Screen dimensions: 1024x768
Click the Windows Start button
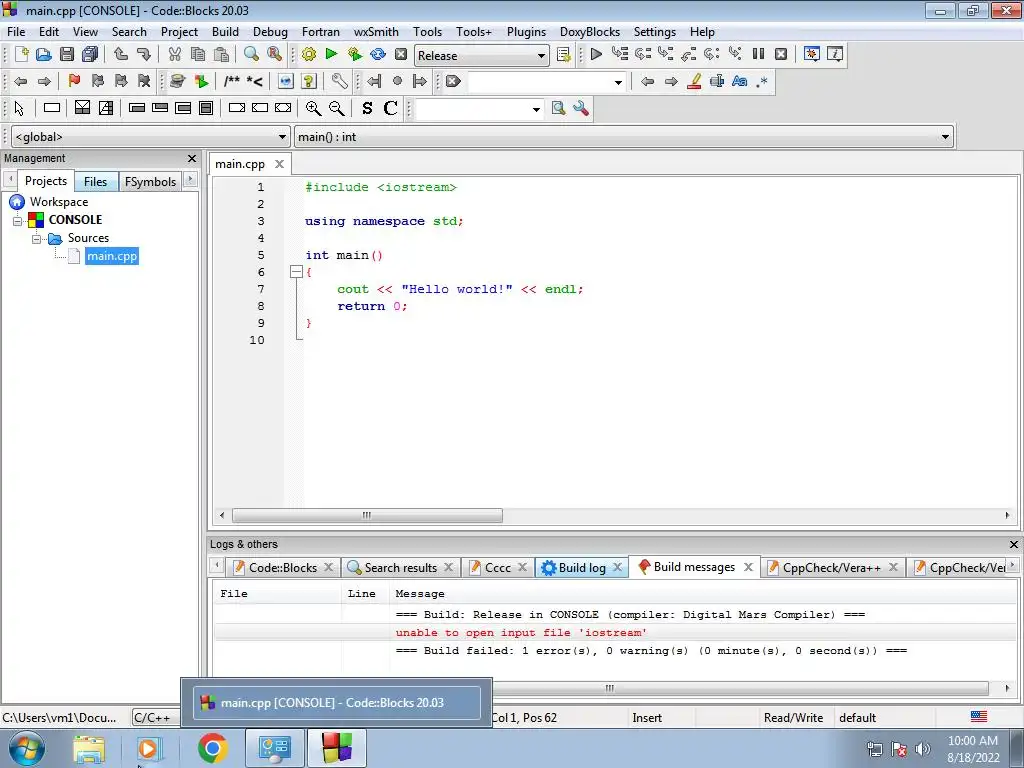point(27,748)
